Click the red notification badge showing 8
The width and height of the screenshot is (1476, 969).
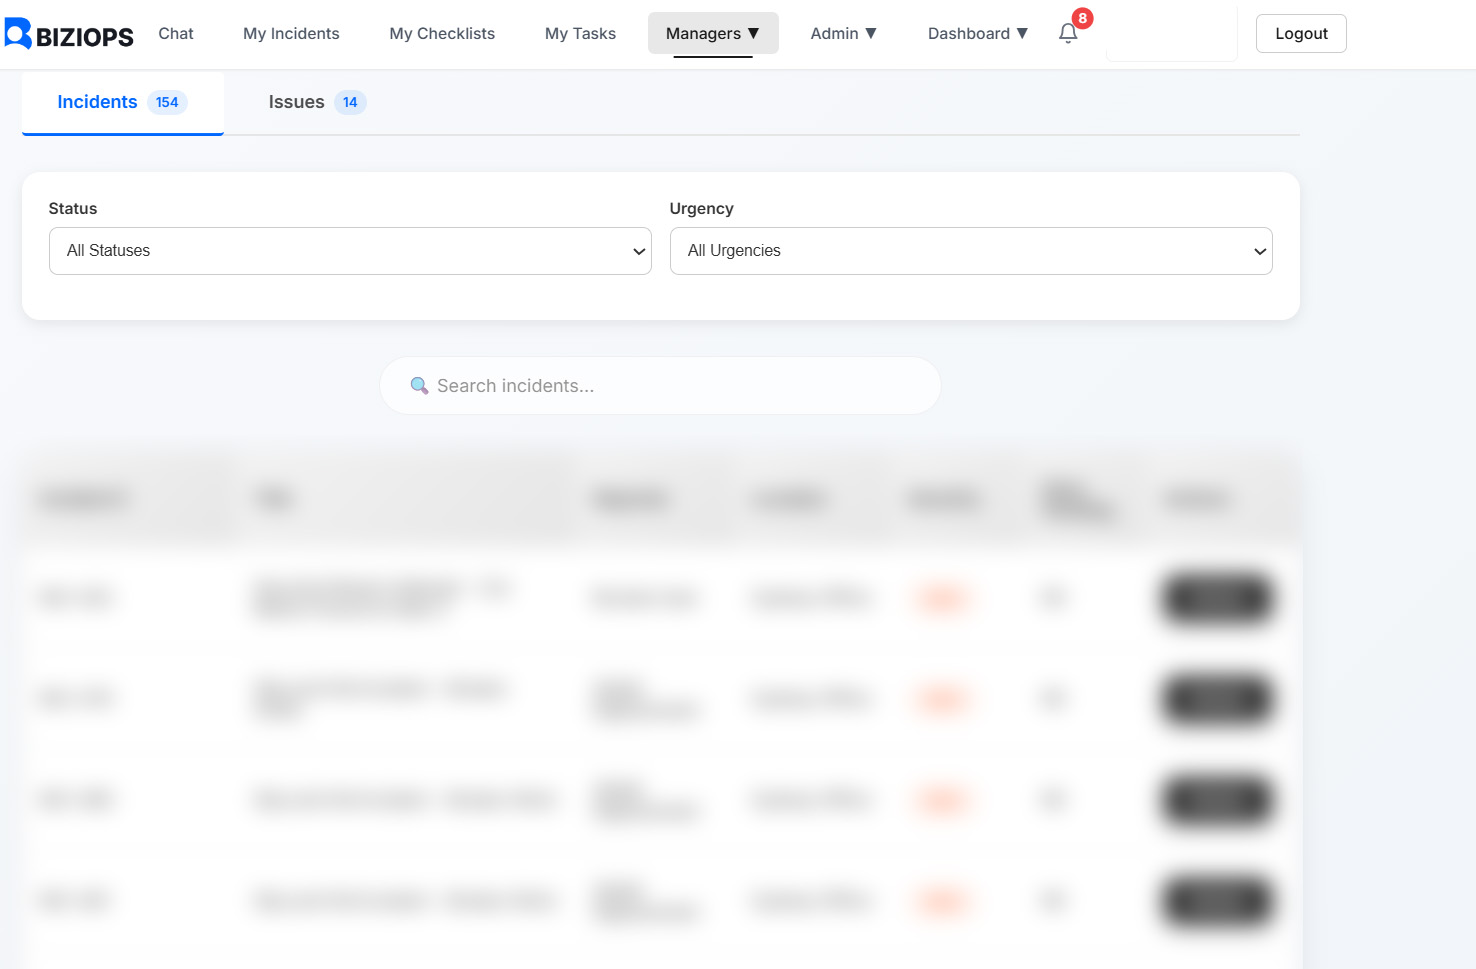(x=1081, y=18)
